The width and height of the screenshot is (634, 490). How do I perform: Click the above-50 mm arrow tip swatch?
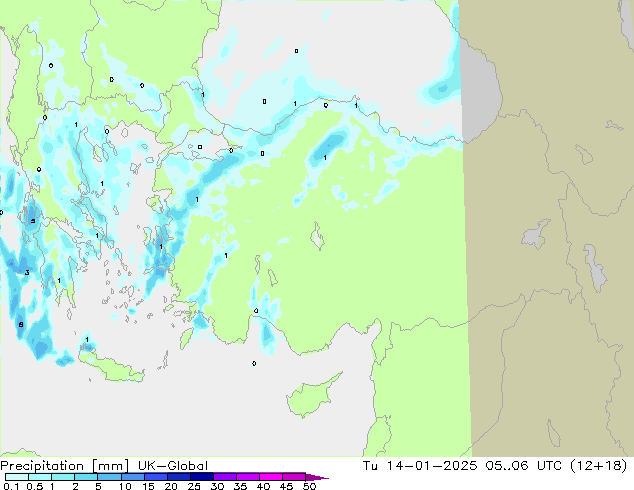[316, 477]
